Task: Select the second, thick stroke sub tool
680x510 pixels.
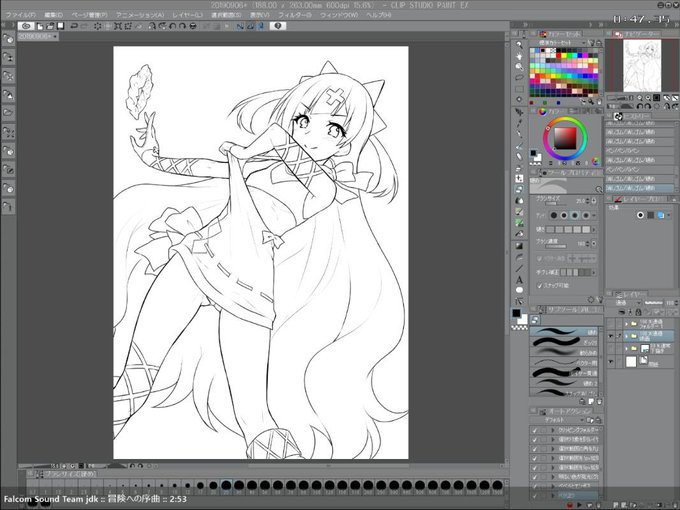Action: tap(564, 342)
